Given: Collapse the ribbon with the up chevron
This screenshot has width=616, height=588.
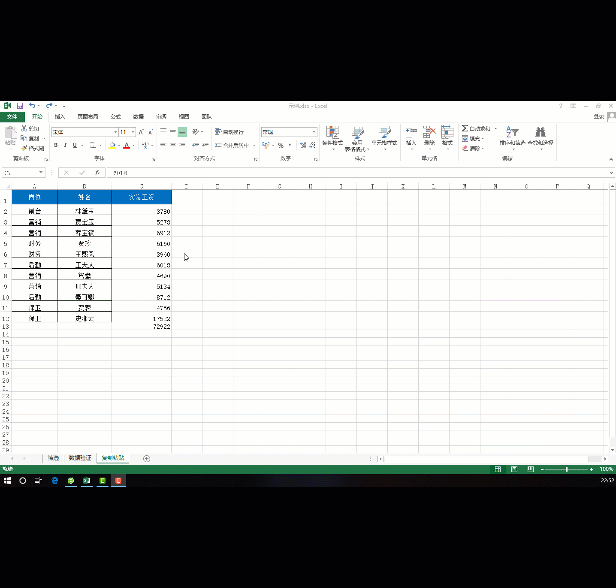Looking at the screenshot, I should 611,159.
